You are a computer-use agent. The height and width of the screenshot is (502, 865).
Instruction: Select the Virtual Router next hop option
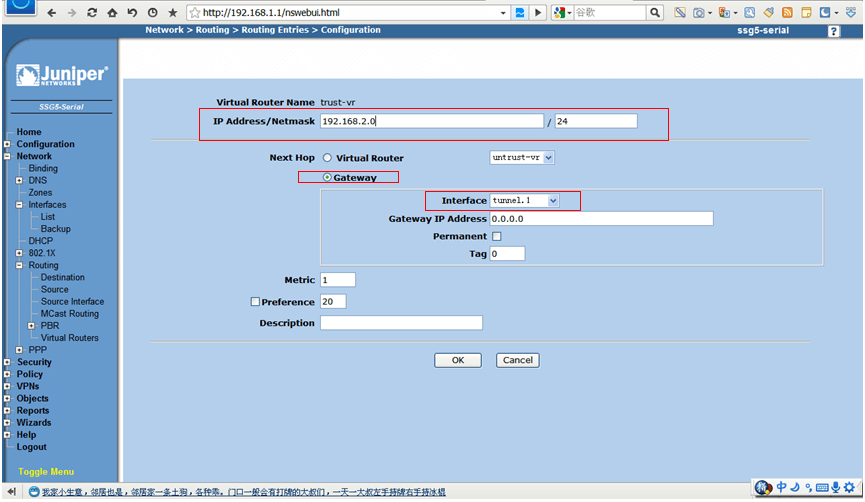point(327,158)
